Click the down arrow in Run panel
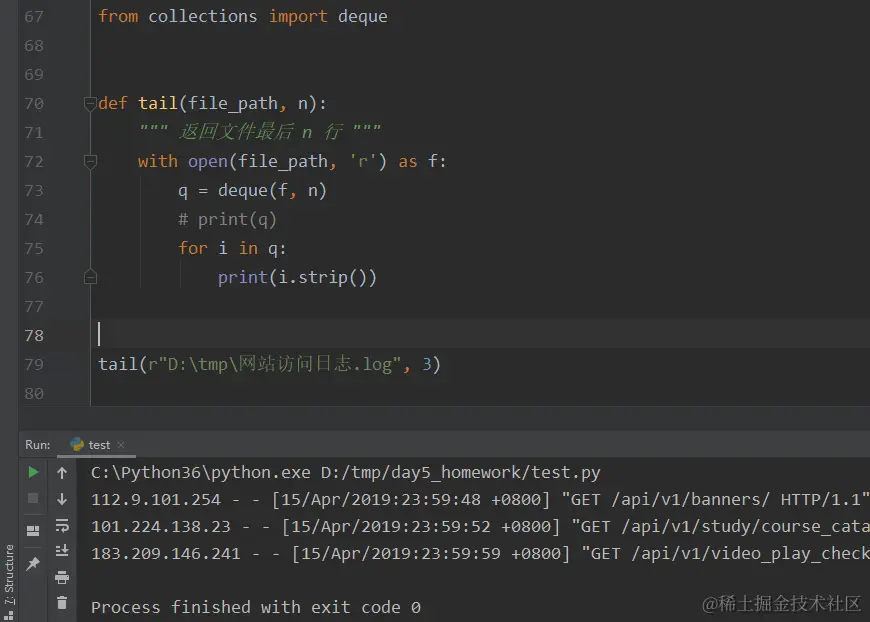 62,499
